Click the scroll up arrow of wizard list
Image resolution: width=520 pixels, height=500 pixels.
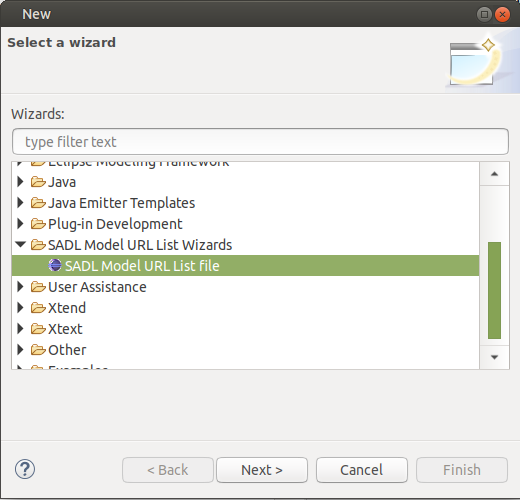tap(494, 174)
